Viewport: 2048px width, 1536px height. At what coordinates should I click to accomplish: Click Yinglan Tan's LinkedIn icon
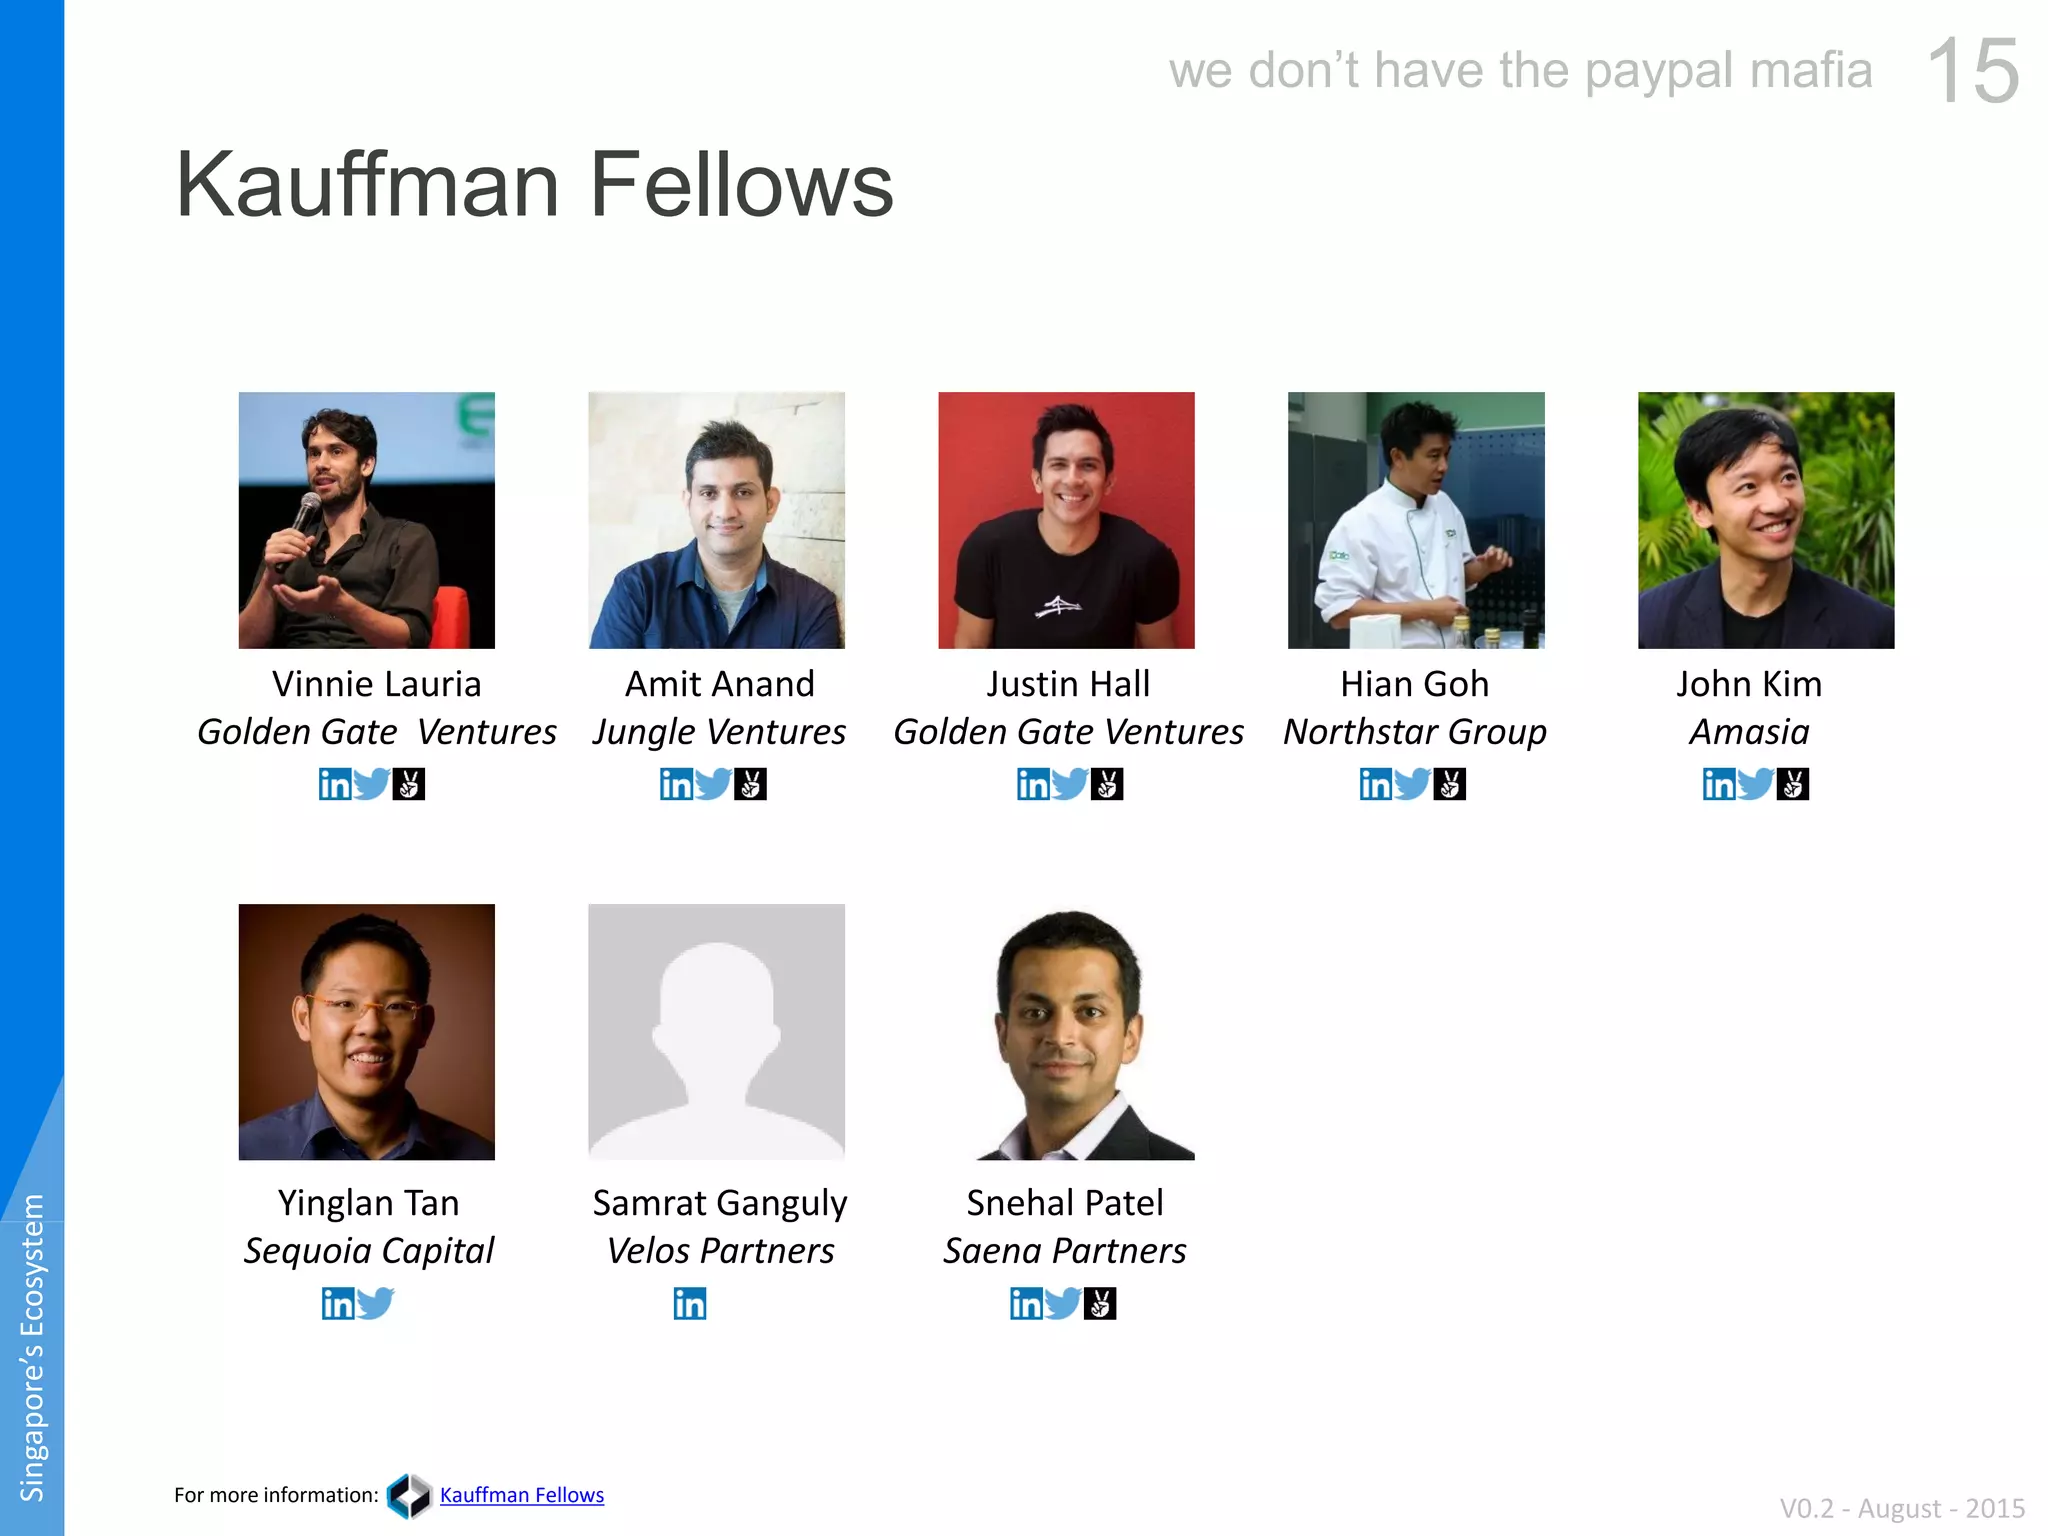pyautogui.click(x=338, y=1303)
